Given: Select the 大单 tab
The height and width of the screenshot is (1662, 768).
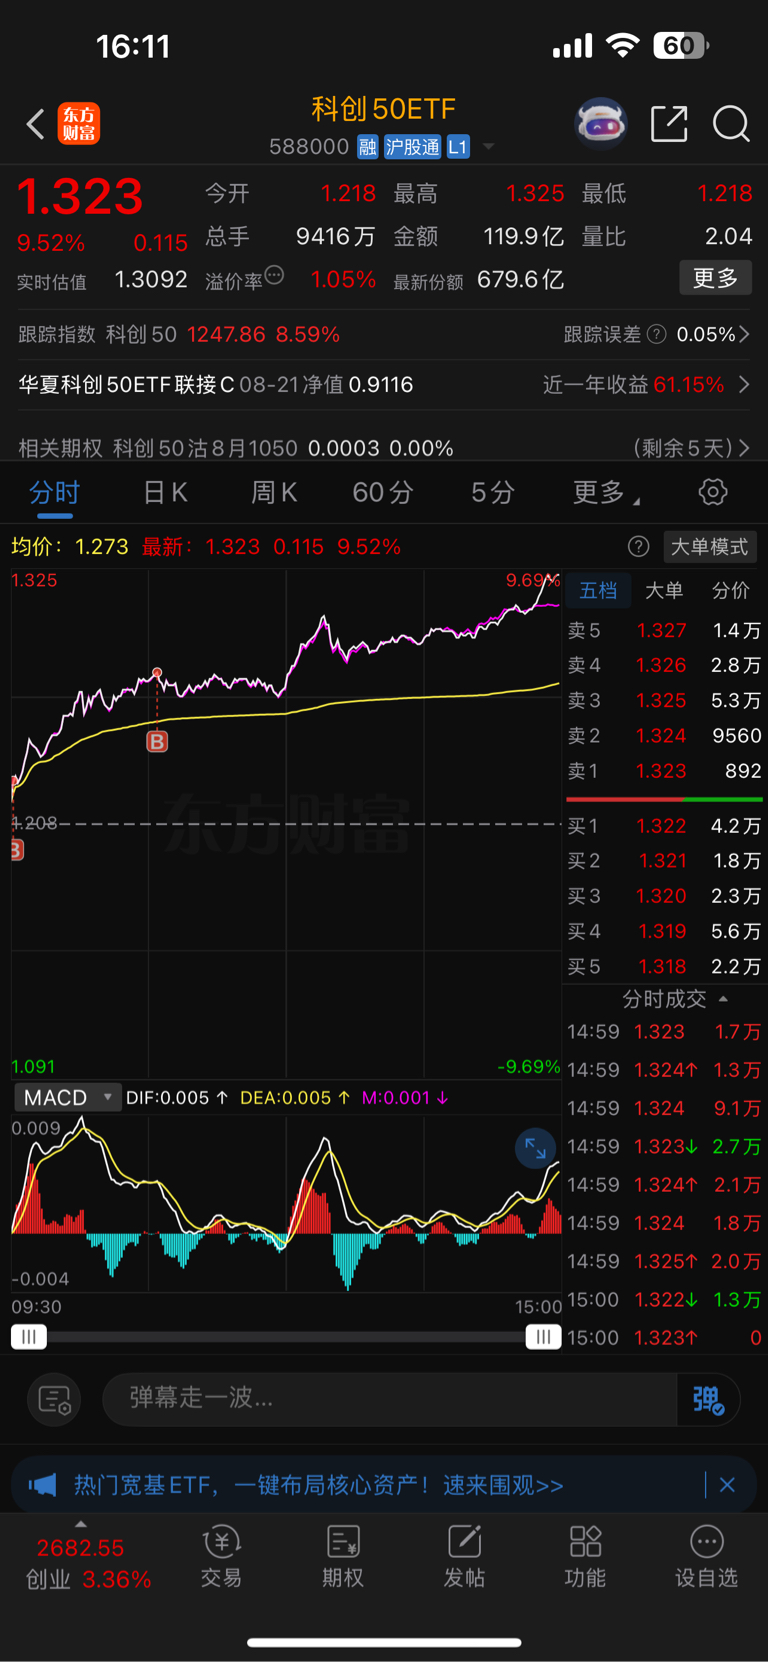Looking at the screenshot, I should (664, 590).
